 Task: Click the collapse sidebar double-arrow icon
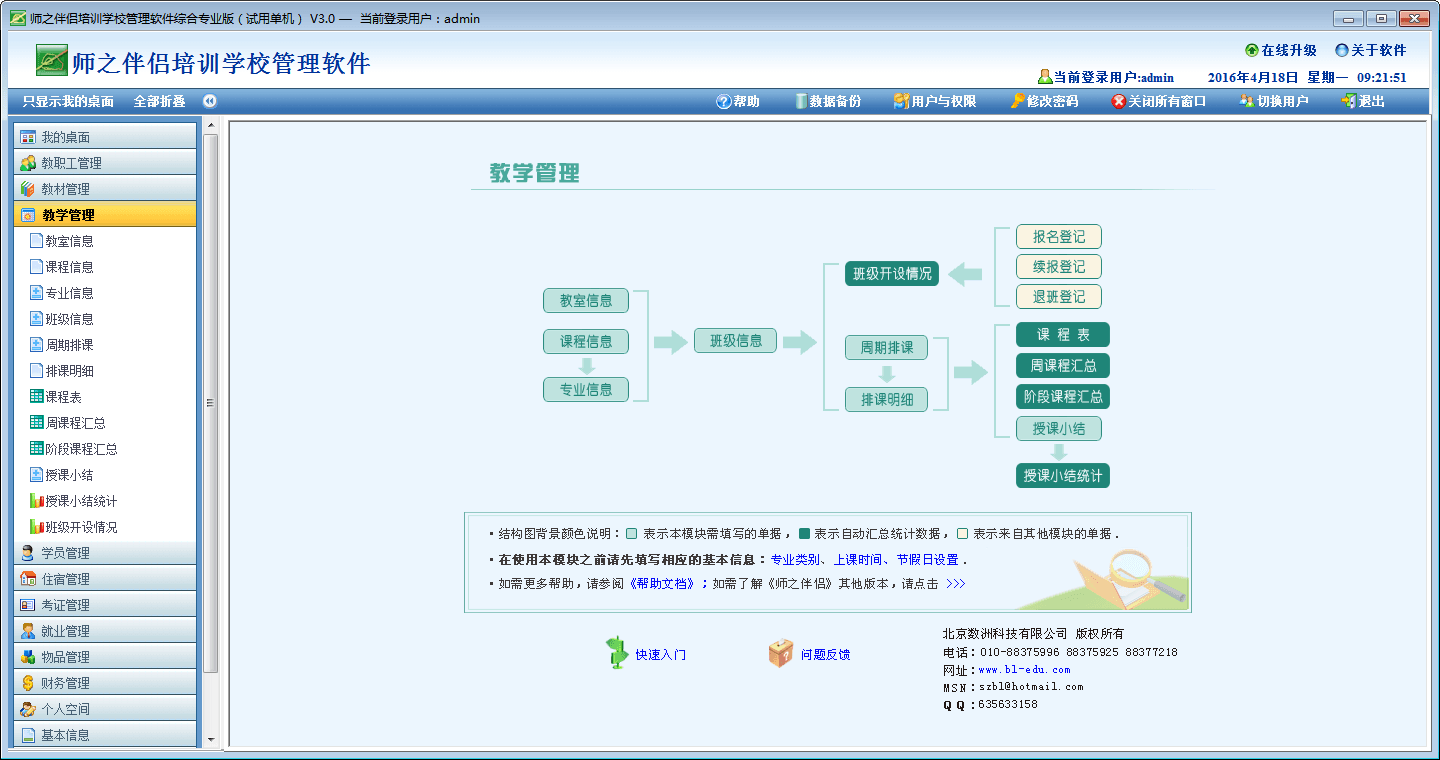click(210, 101)
